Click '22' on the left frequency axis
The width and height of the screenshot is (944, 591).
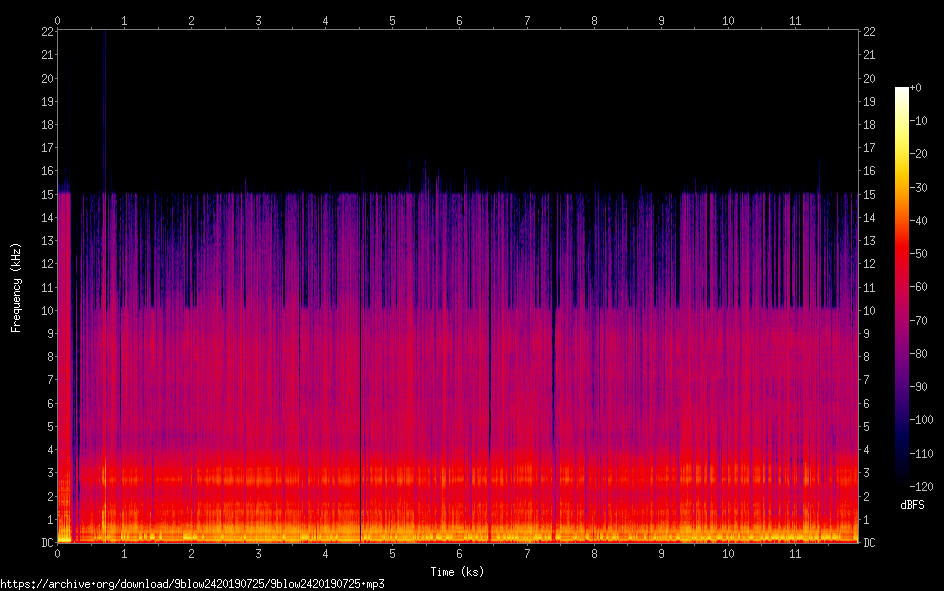click(x=48, y=32)
